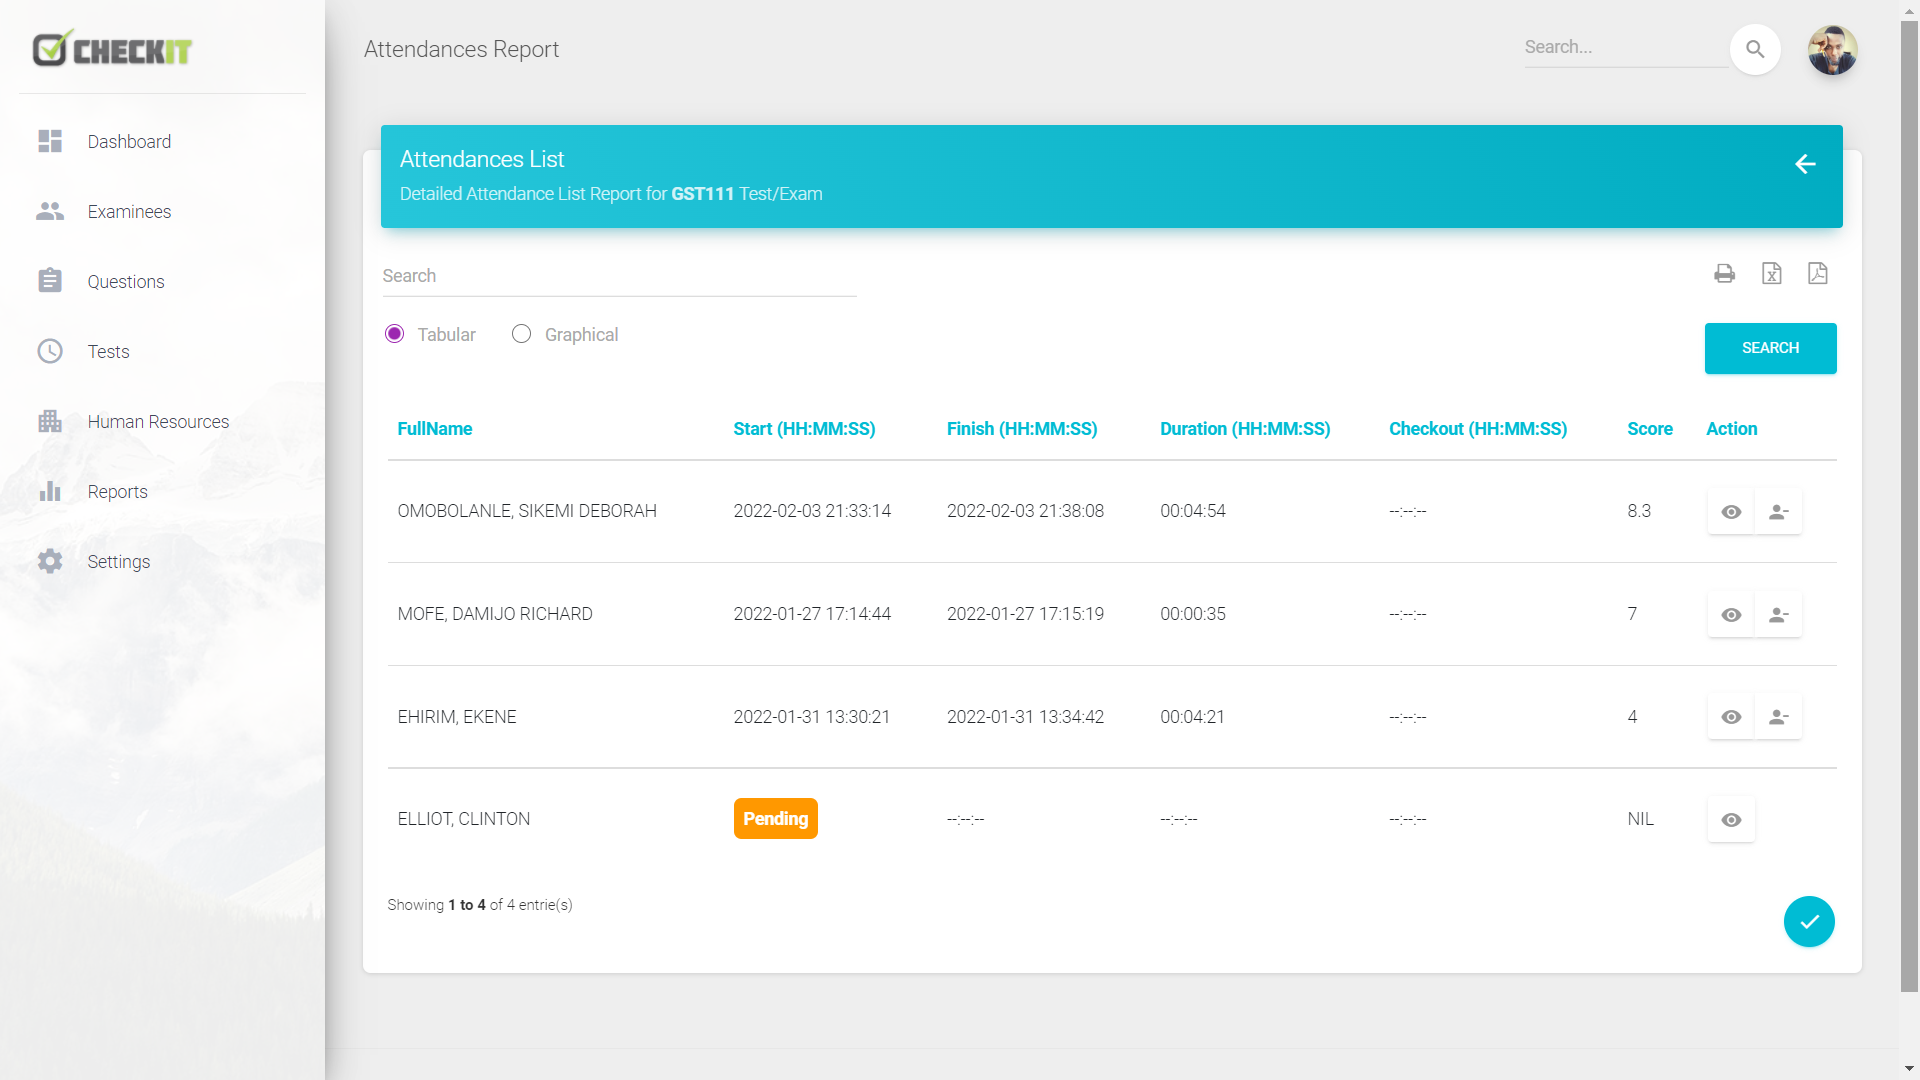Click the name MOFE, DAMIJO RICHARD

click(x=495, y=614)
